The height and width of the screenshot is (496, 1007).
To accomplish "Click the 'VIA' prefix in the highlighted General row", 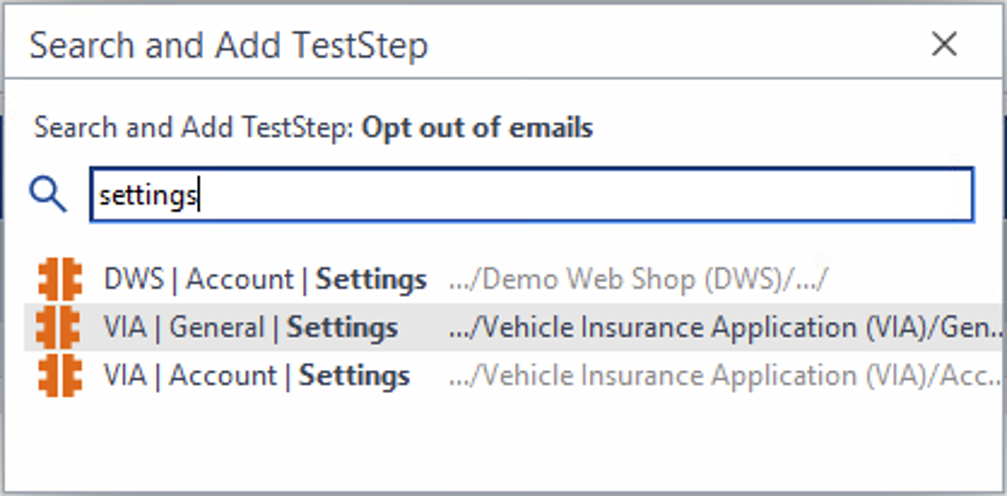I will pos(124,328).
